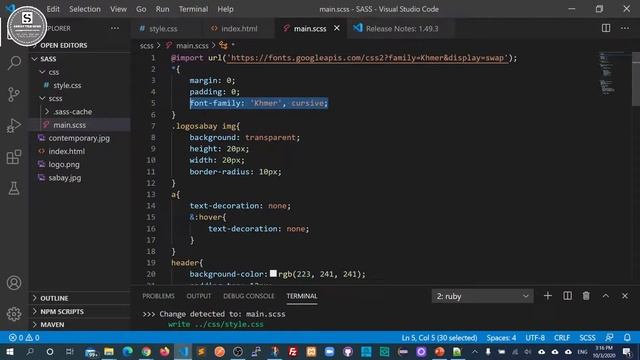640x360 pixels.
Task: Click the notifications bell in status bar
Action: pyautogui.click(x=627, y=338)
